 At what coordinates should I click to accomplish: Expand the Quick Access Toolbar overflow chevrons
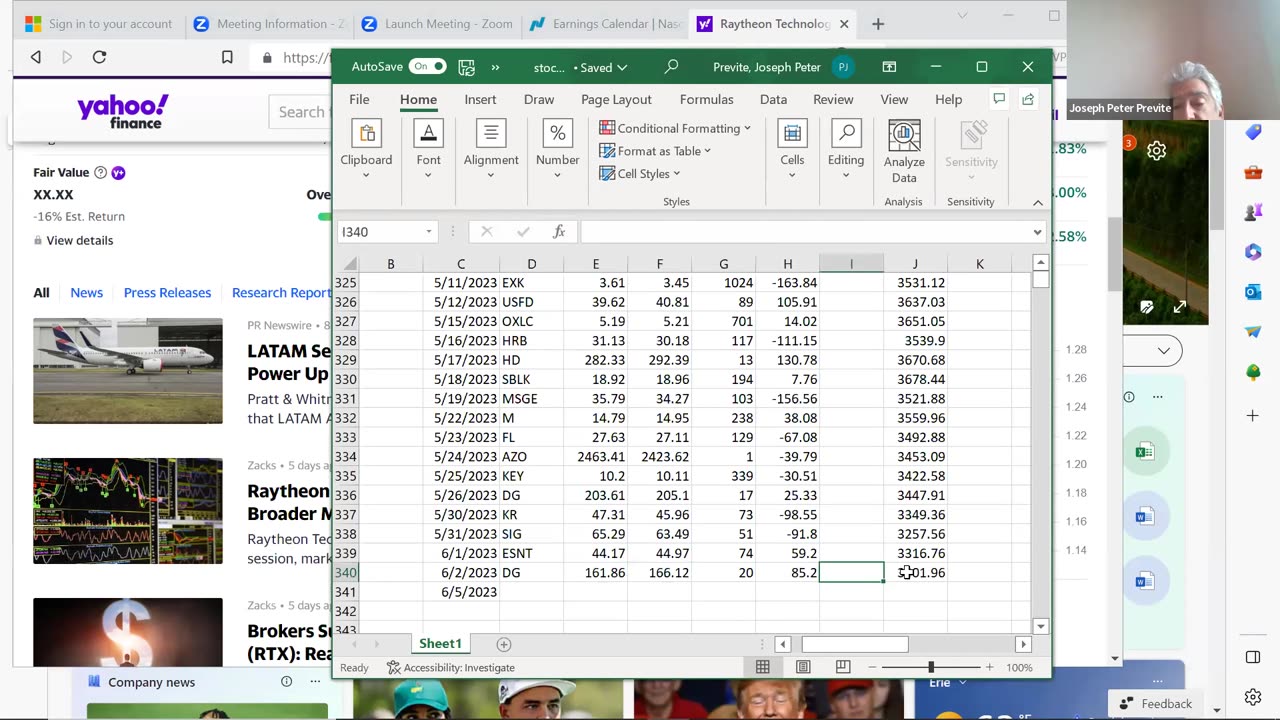495,67
